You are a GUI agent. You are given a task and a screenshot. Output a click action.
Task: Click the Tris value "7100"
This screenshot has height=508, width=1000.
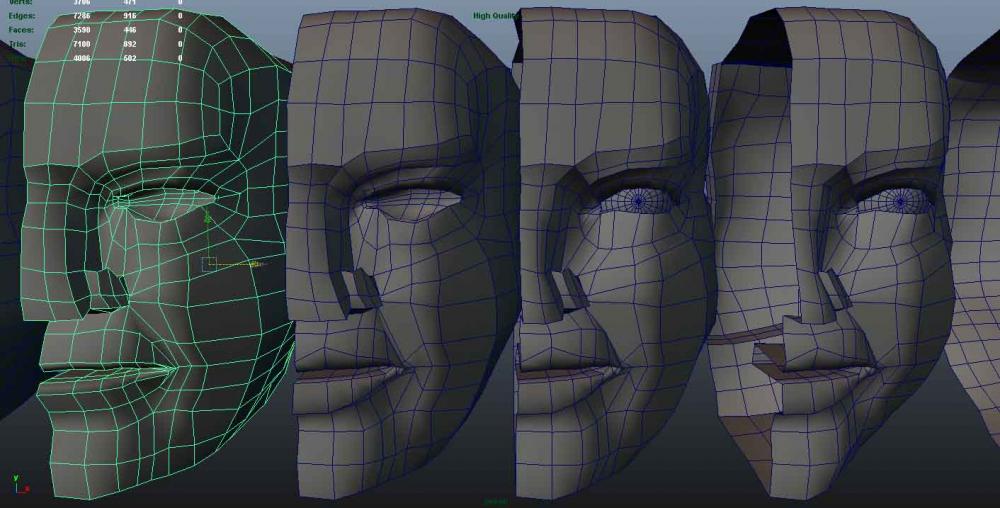tap(82, 44)
